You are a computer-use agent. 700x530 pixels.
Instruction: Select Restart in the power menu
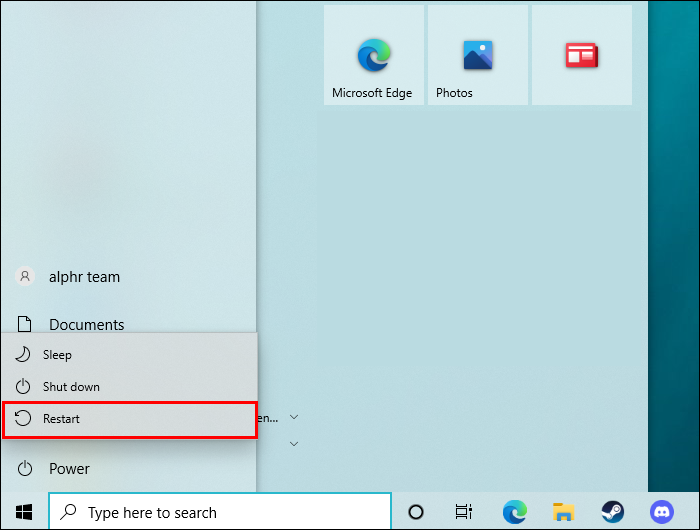click(130, 420)
